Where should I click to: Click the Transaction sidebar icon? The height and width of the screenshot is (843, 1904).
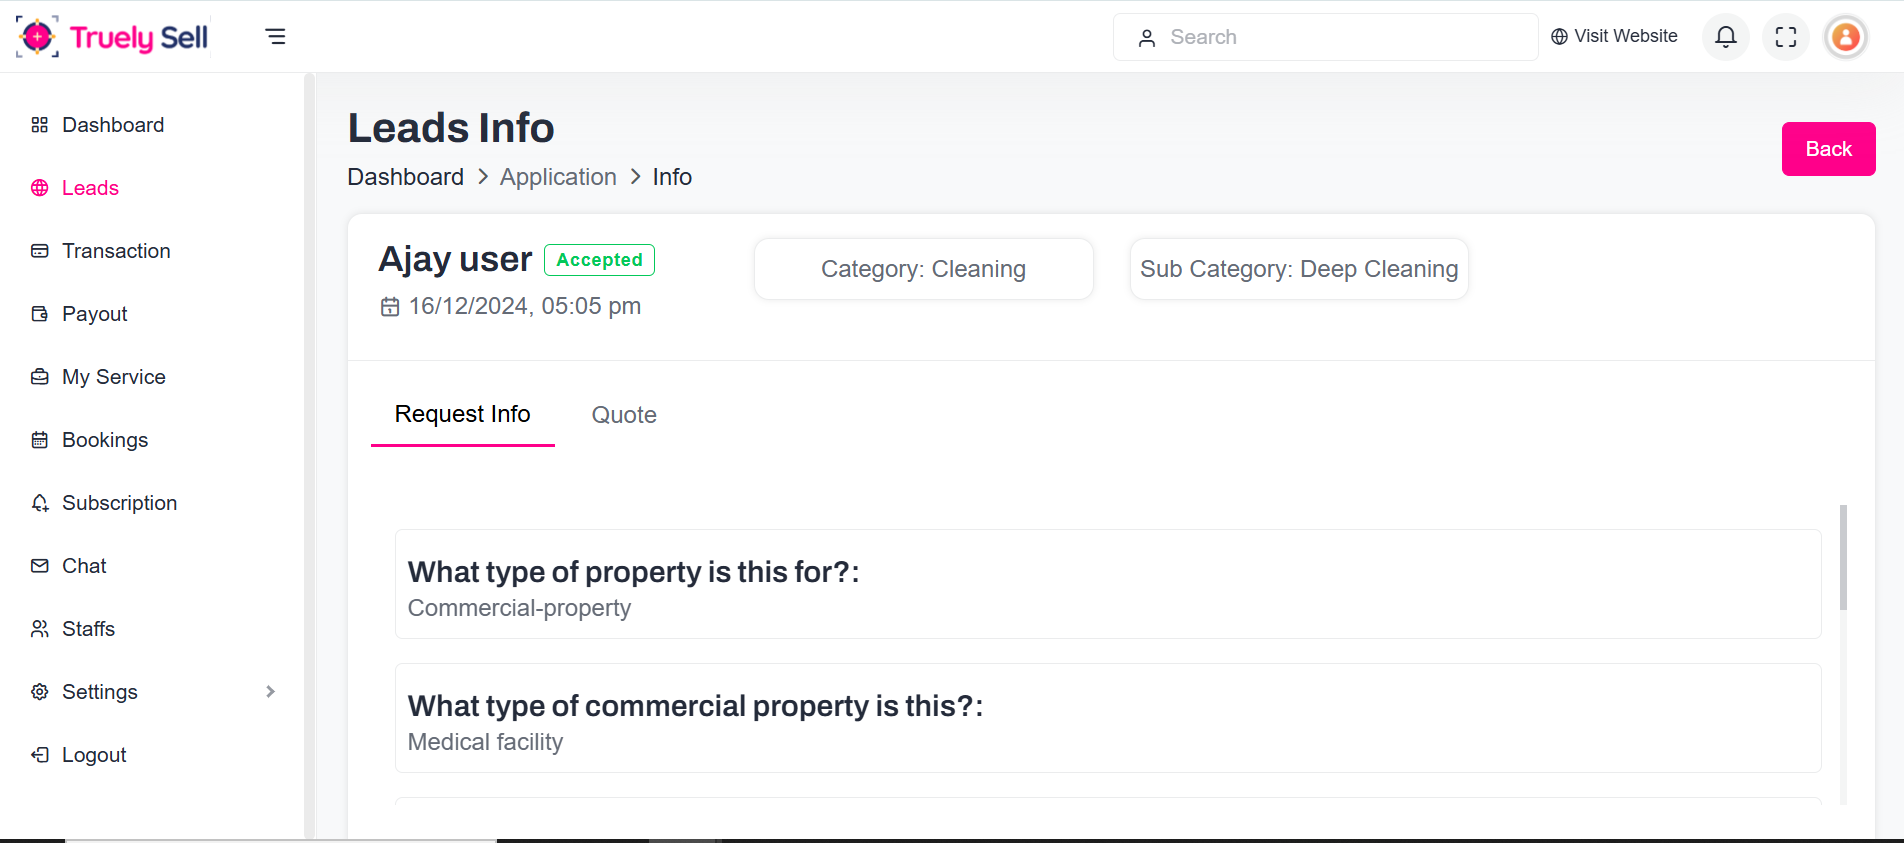coord(40,251)
